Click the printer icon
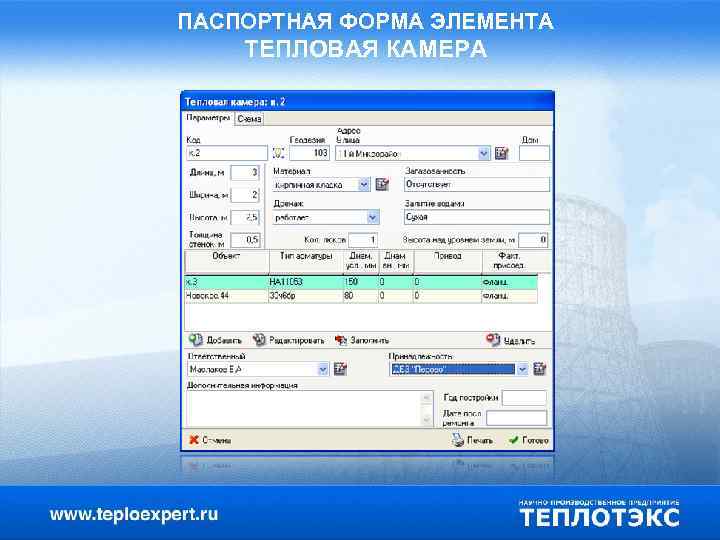 [x=457, y=440]
